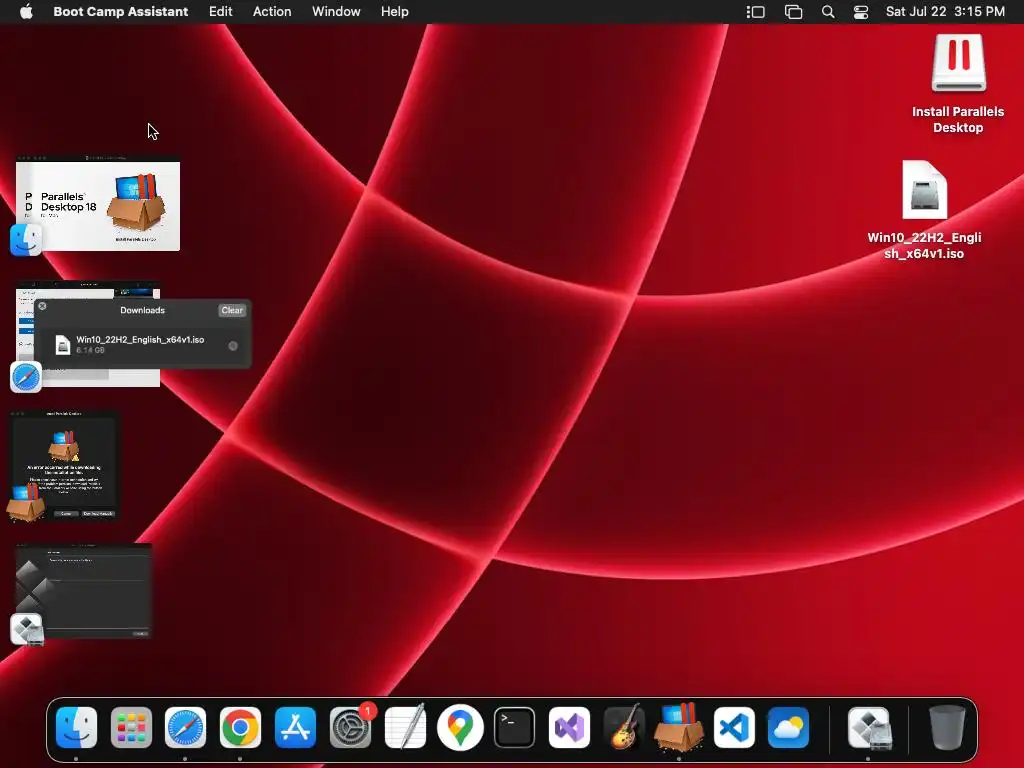Open Boot Camp Assistant Dock icon
The height and width of the screenshot is (768, 1024).
869,727
